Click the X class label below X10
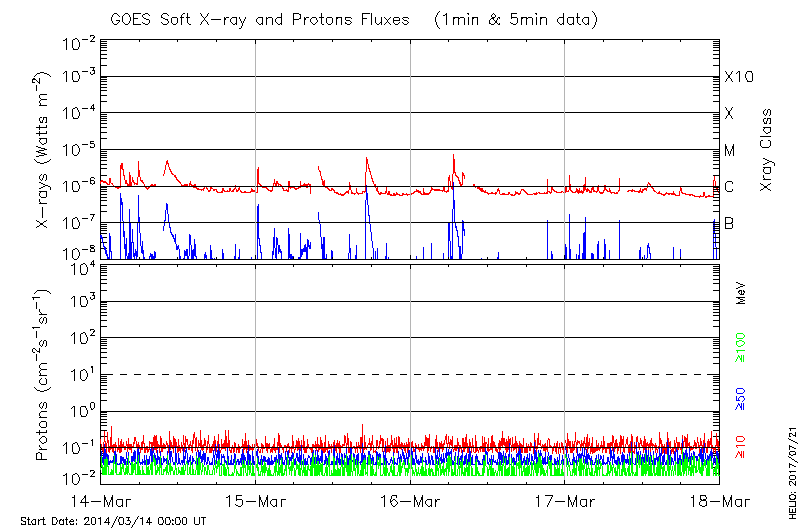Image resolution: width=800 pixels, height=530 pixels. [729, 114]
